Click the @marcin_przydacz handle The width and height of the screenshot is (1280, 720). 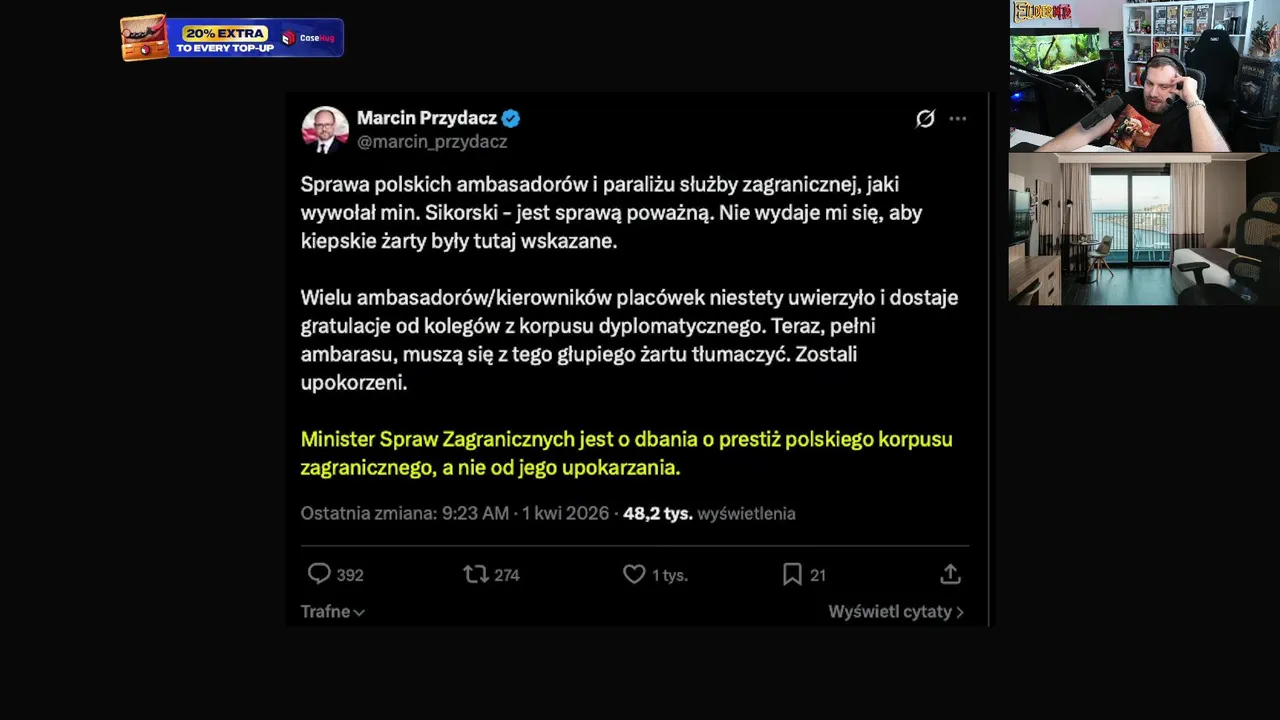click(x=432, y=142)
